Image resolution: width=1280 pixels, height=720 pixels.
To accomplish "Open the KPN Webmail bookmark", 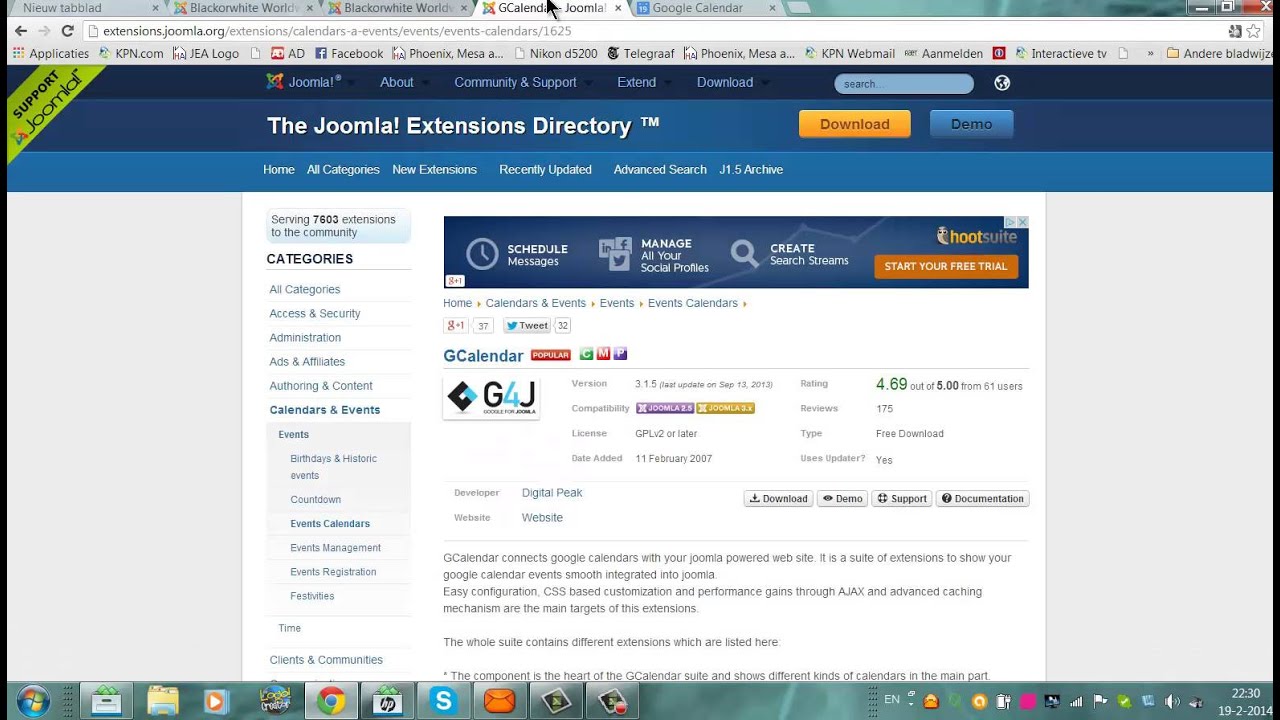I will [x=850, y=53].
